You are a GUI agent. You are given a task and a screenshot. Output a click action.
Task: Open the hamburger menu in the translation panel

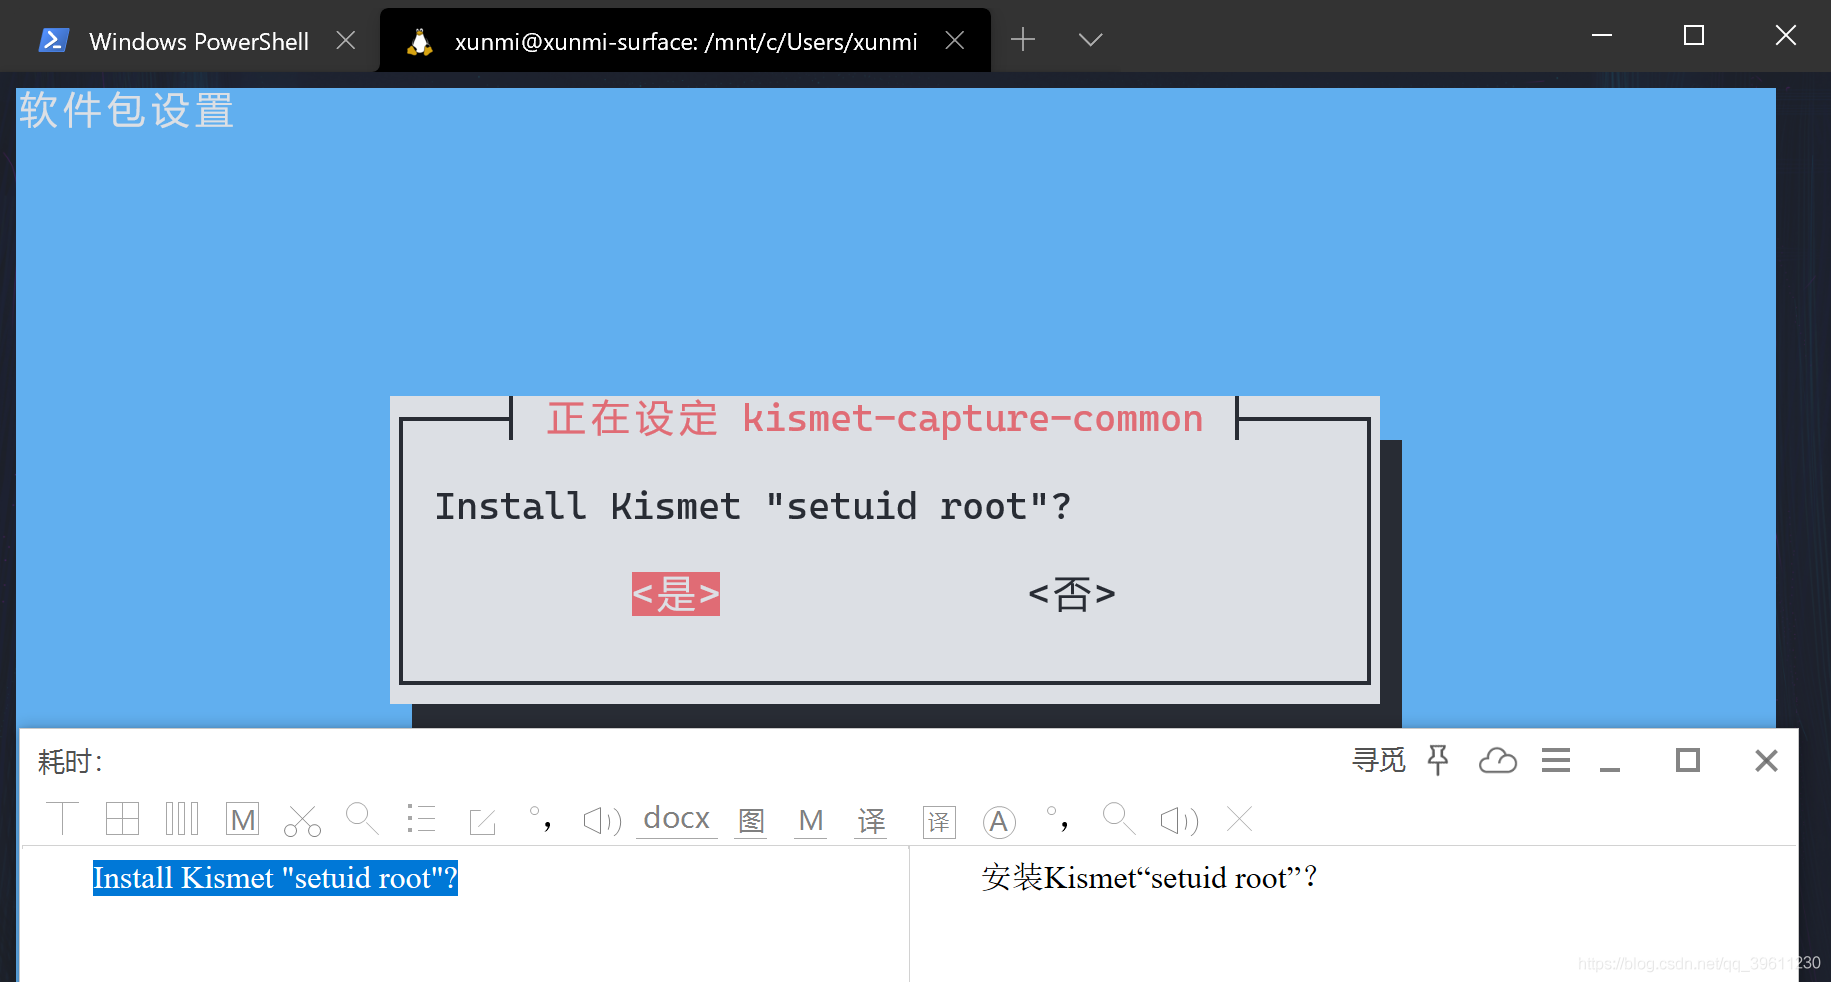1555,760
